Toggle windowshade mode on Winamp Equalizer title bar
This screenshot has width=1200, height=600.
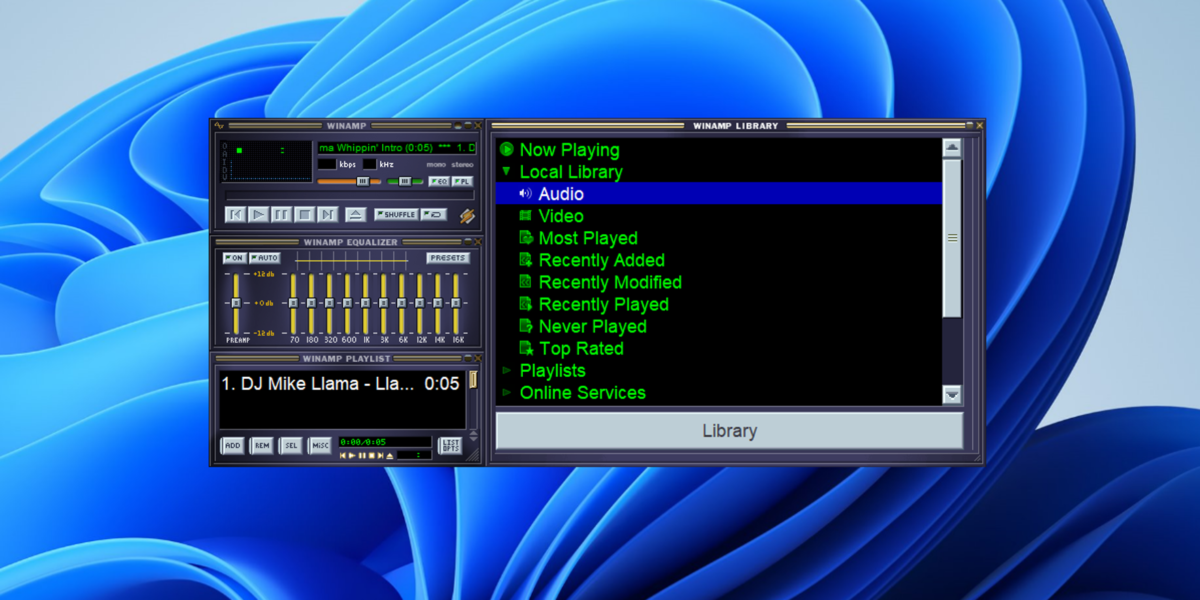click(468, 242)
